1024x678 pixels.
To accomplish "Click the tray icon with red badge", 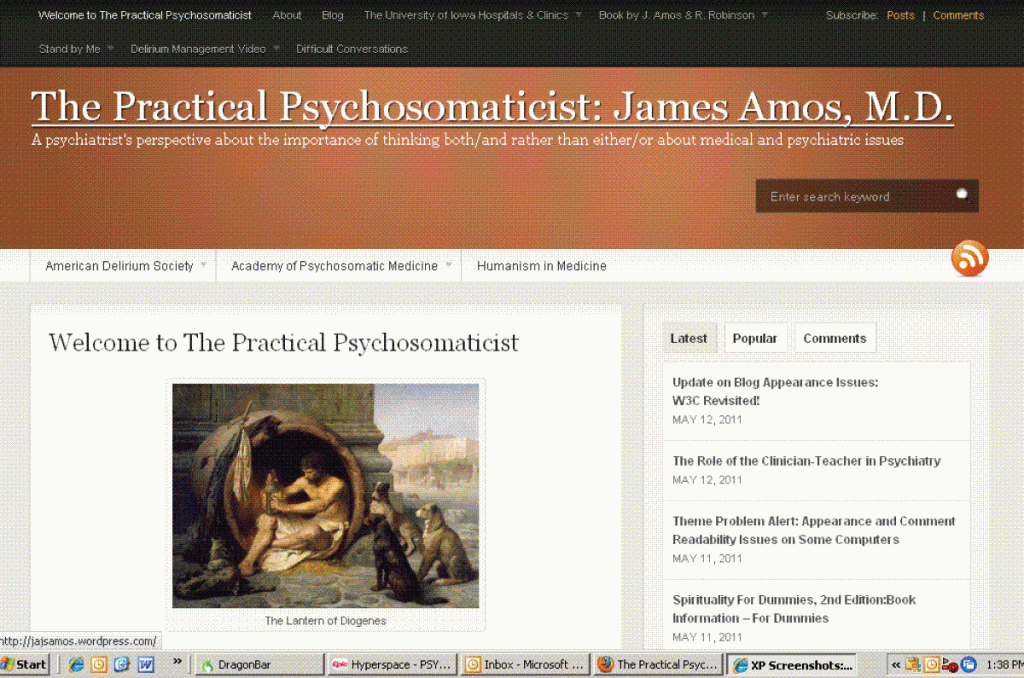I will click(x=950, y=665).
